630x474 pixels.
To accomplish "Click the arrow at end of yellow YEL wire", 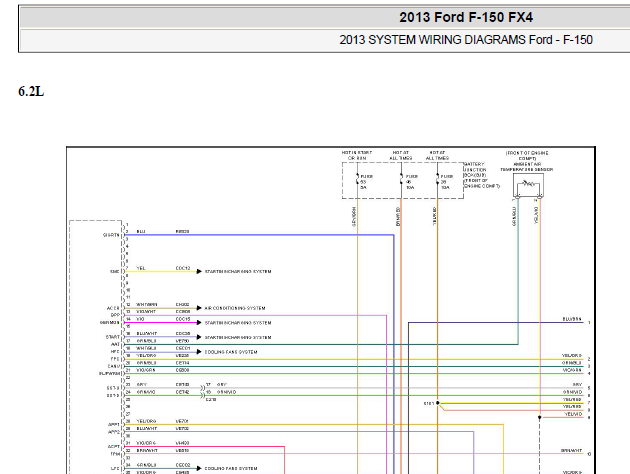I will tap(199, 272).
